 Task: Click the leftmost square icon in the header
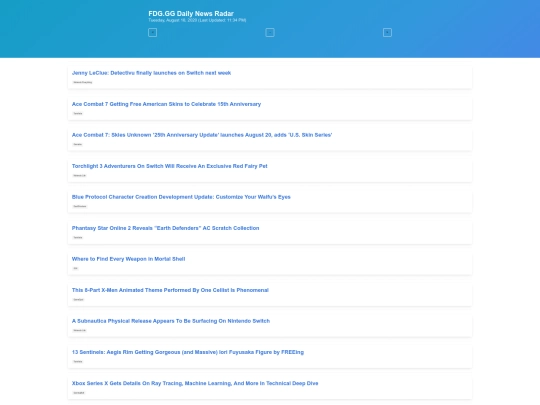(153, 33)
